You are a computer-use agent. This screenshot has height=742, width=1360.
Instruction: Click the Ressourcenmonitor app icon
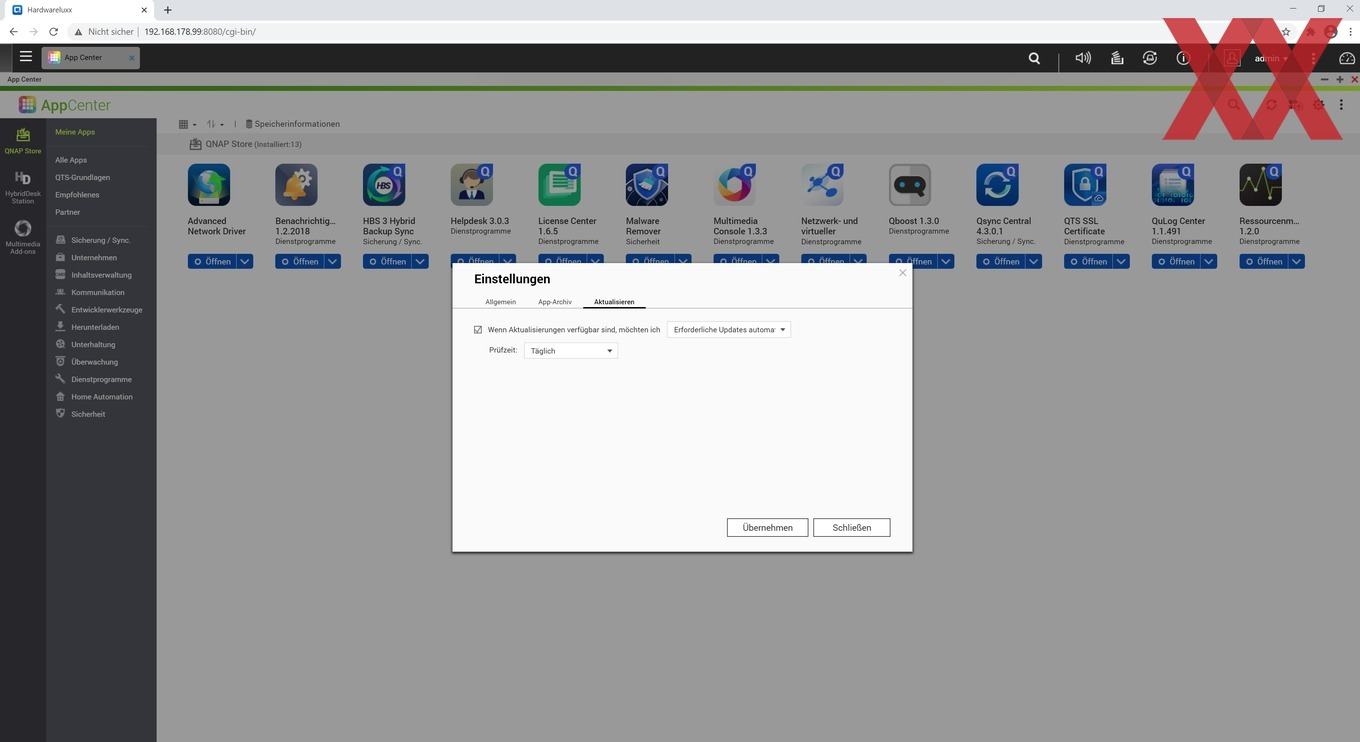coord(1260,185)
